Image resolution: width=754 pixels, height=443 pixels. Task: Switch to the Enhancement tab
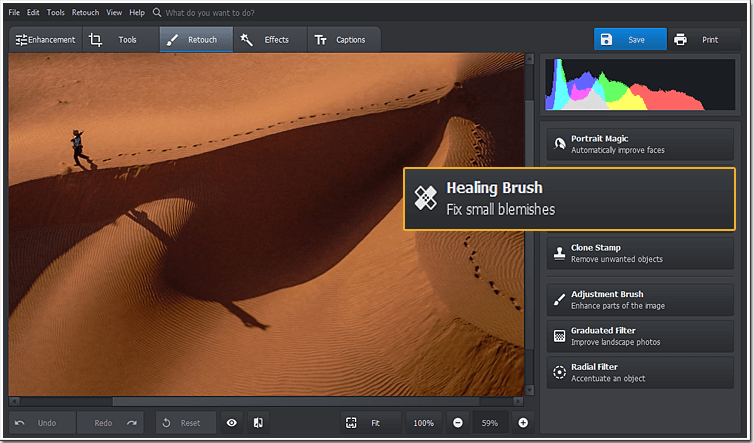coord(46,39)
